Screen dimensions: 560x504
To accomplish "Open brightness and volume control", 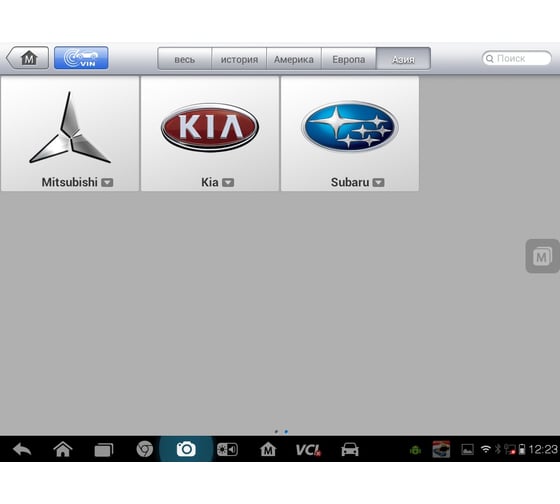I will click(227, 449).
